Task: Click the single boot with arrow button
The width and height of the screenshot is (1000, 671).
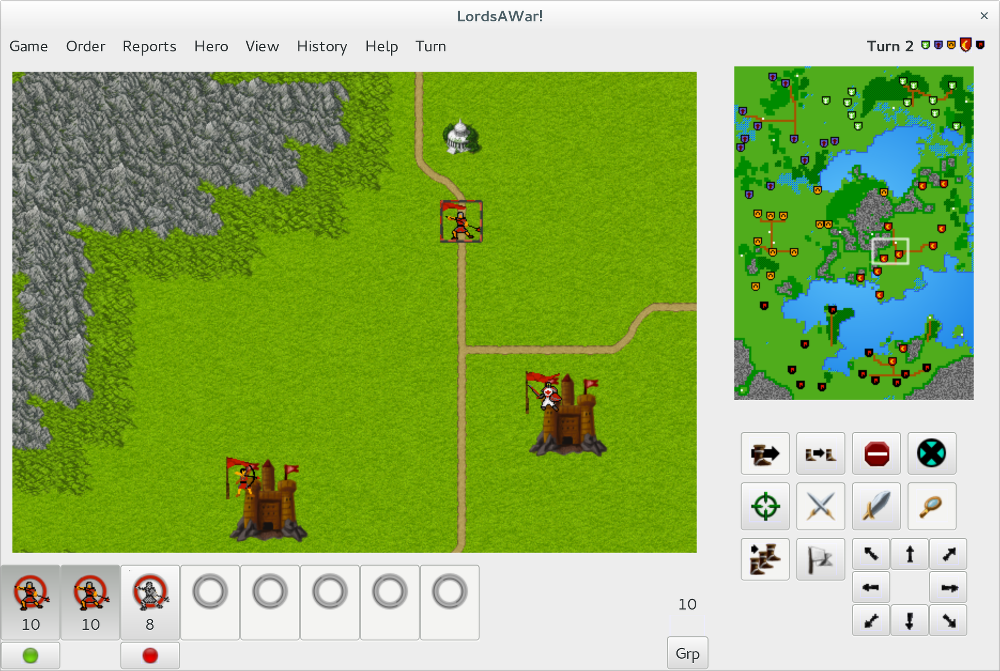Action: click(x=765, y=453)
